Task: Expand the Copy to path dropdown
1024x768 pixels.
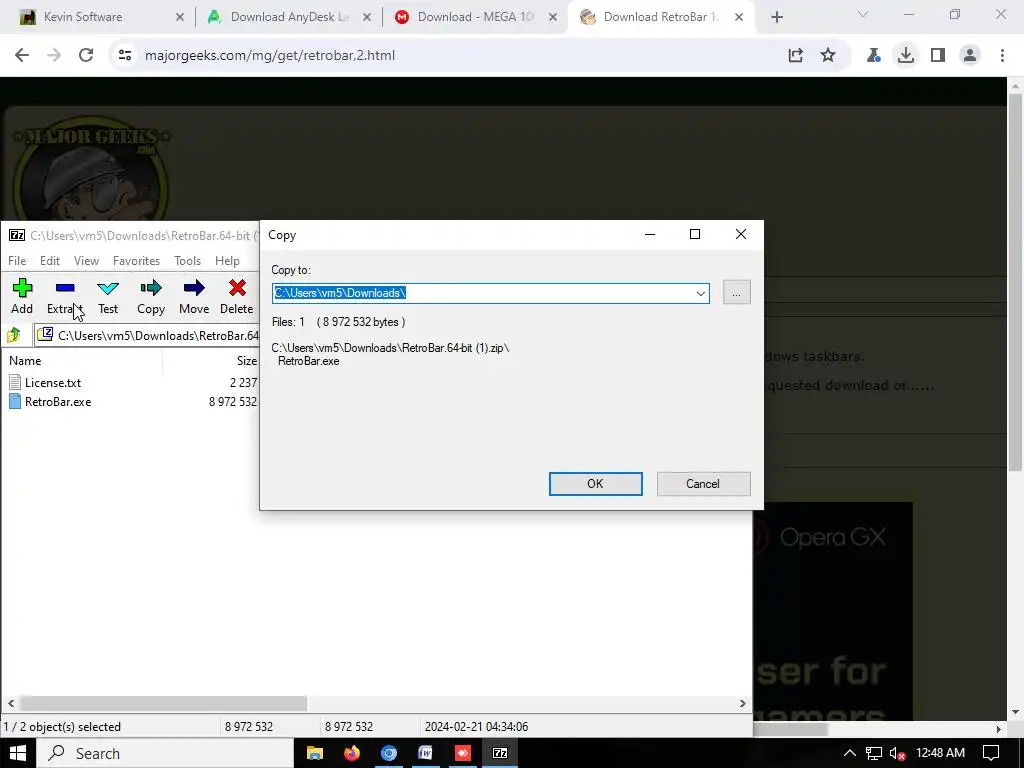Action: (701, 293)
